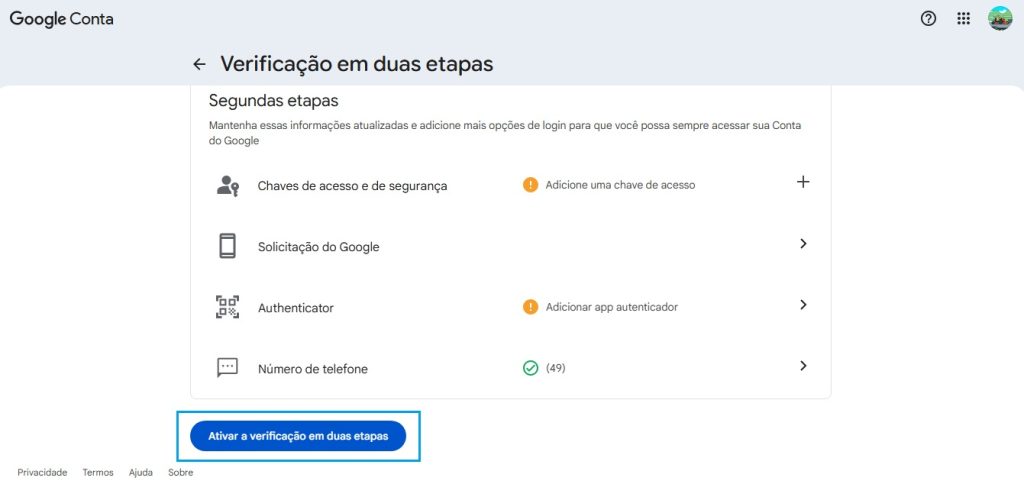Open the Google help question mark icon
The width and height of the screenshot is (1024, 484).
point(928,18)
